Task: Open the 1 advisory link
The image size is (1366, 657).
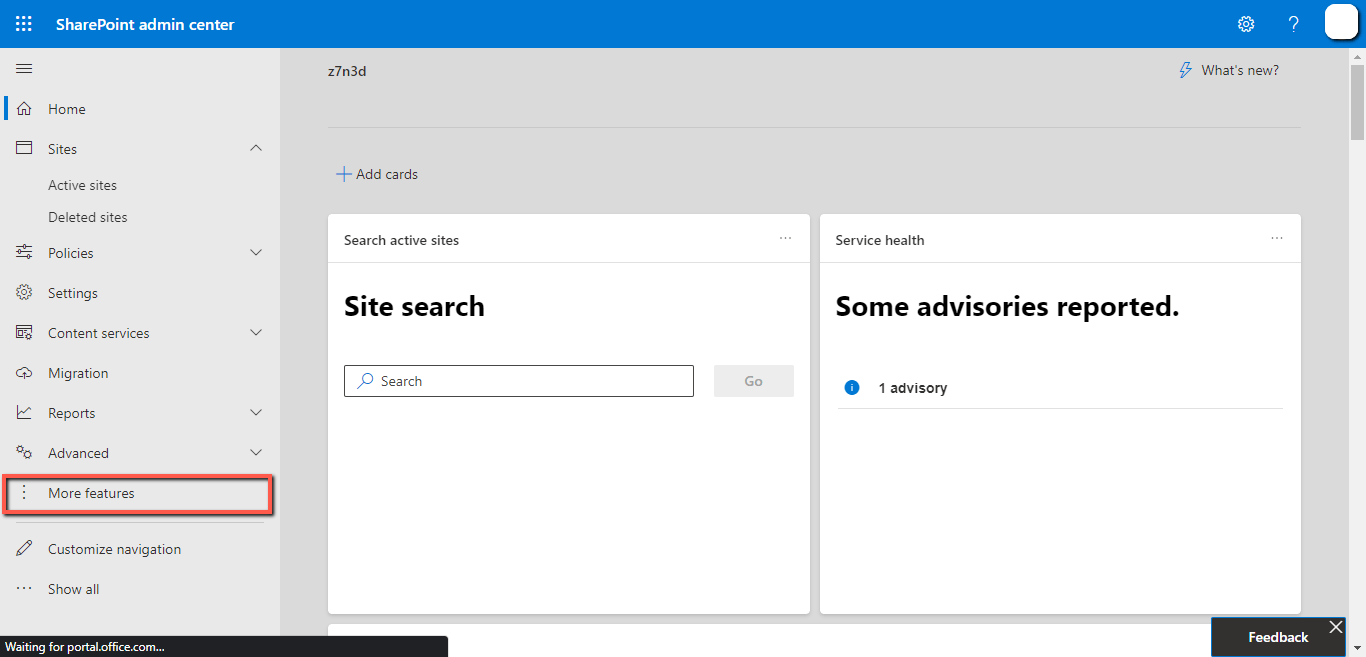Action: coord(913,388)
